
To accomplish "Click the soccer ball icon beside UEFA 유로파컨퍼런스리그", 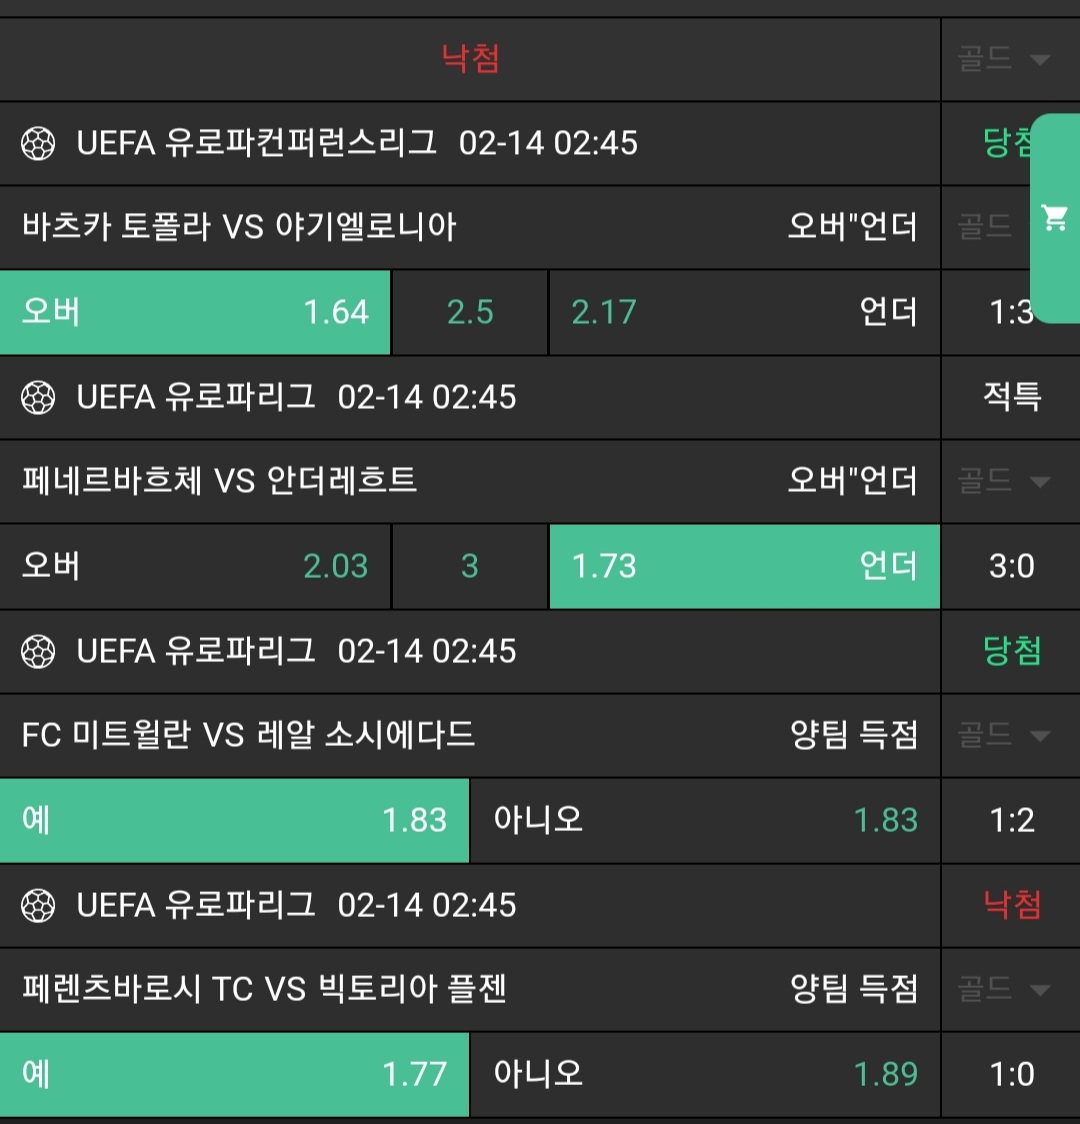I will pos(38,144).
